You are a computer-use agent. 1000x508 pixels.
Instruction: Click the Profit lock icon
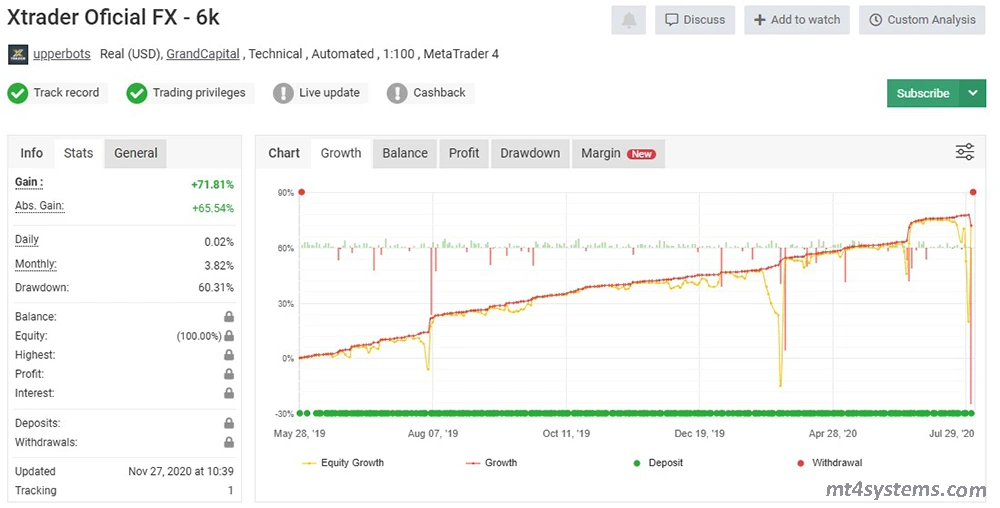[x=229, y=374]
